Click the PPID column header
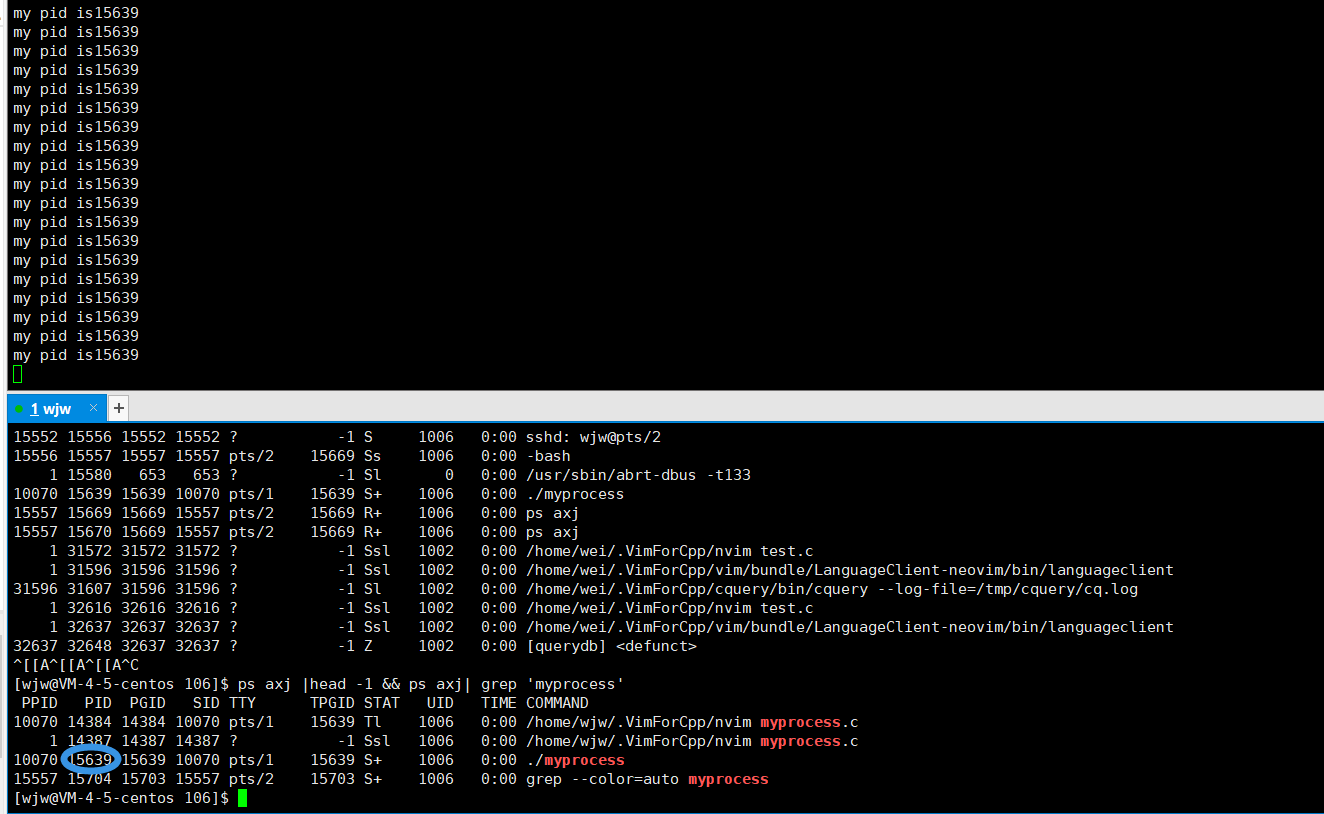Image resolution: width=1324 pixels, height=814 pixels. coord(40,703)
